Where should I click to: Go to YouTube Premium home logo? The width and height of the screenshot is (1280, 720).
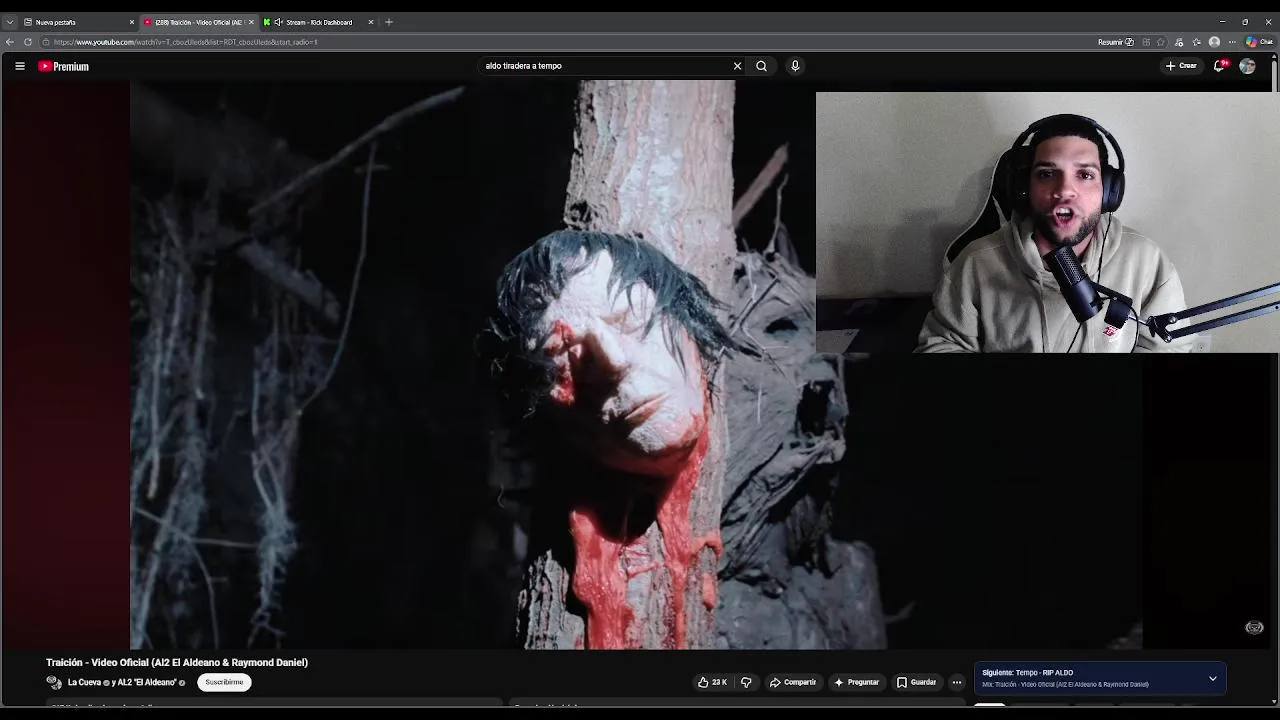point(63,66)
